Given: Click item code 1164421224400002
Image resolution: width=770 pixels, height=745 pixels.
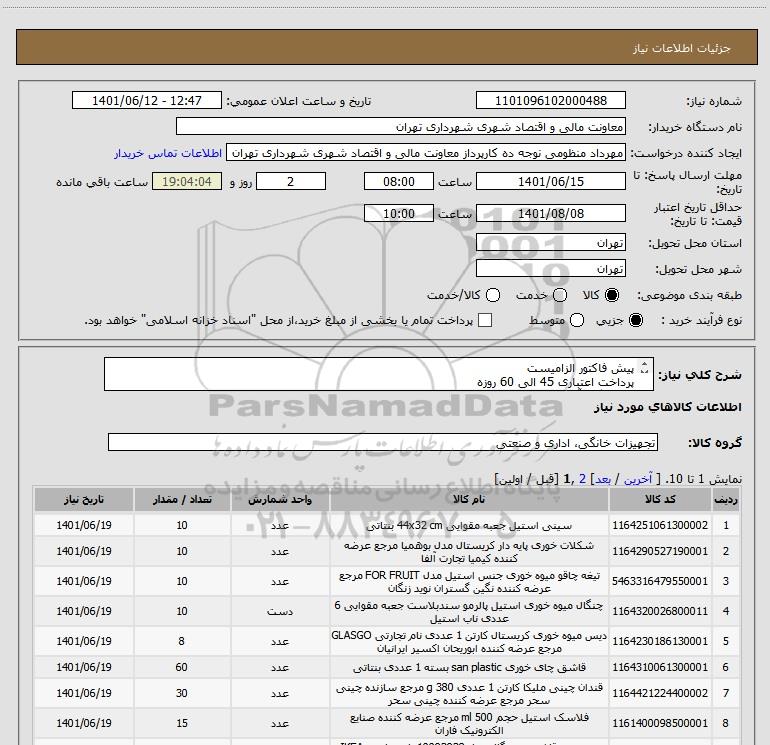Looking at the screenshot, I should tap(660, 693).
